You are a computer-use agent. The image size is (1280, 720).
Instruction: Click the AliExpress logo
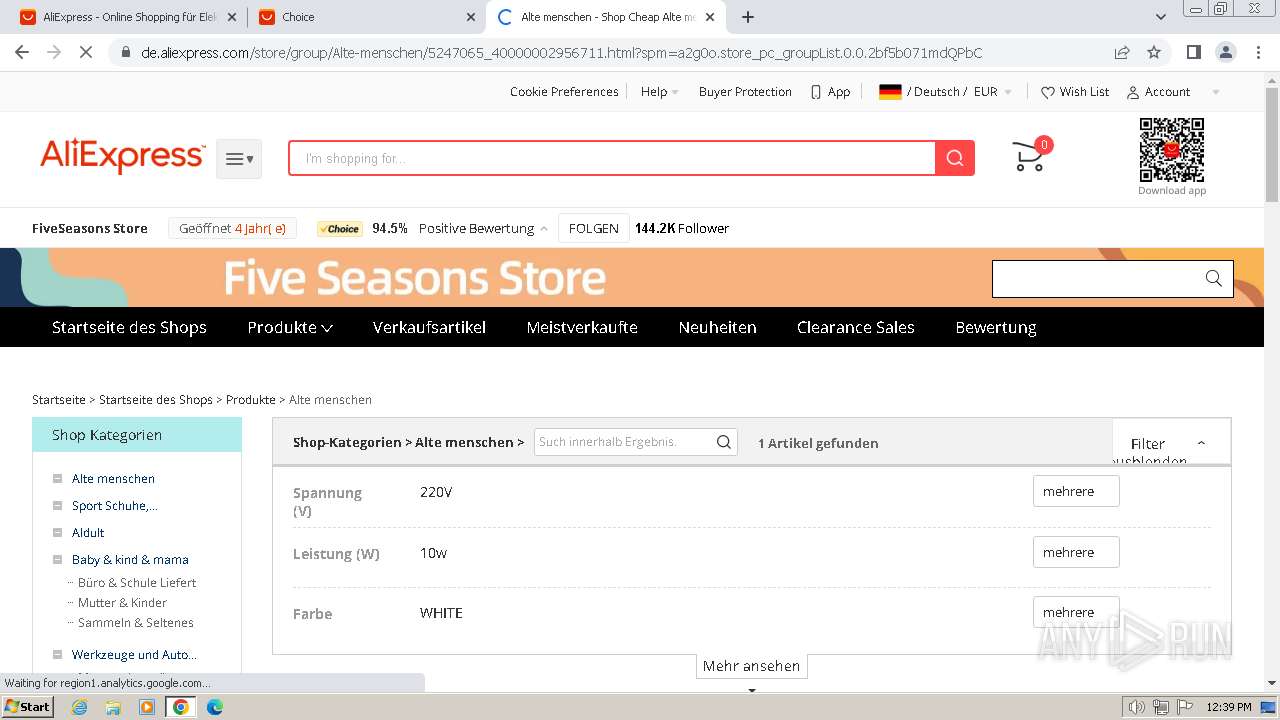pyautogui.click(x=122, y=157)
